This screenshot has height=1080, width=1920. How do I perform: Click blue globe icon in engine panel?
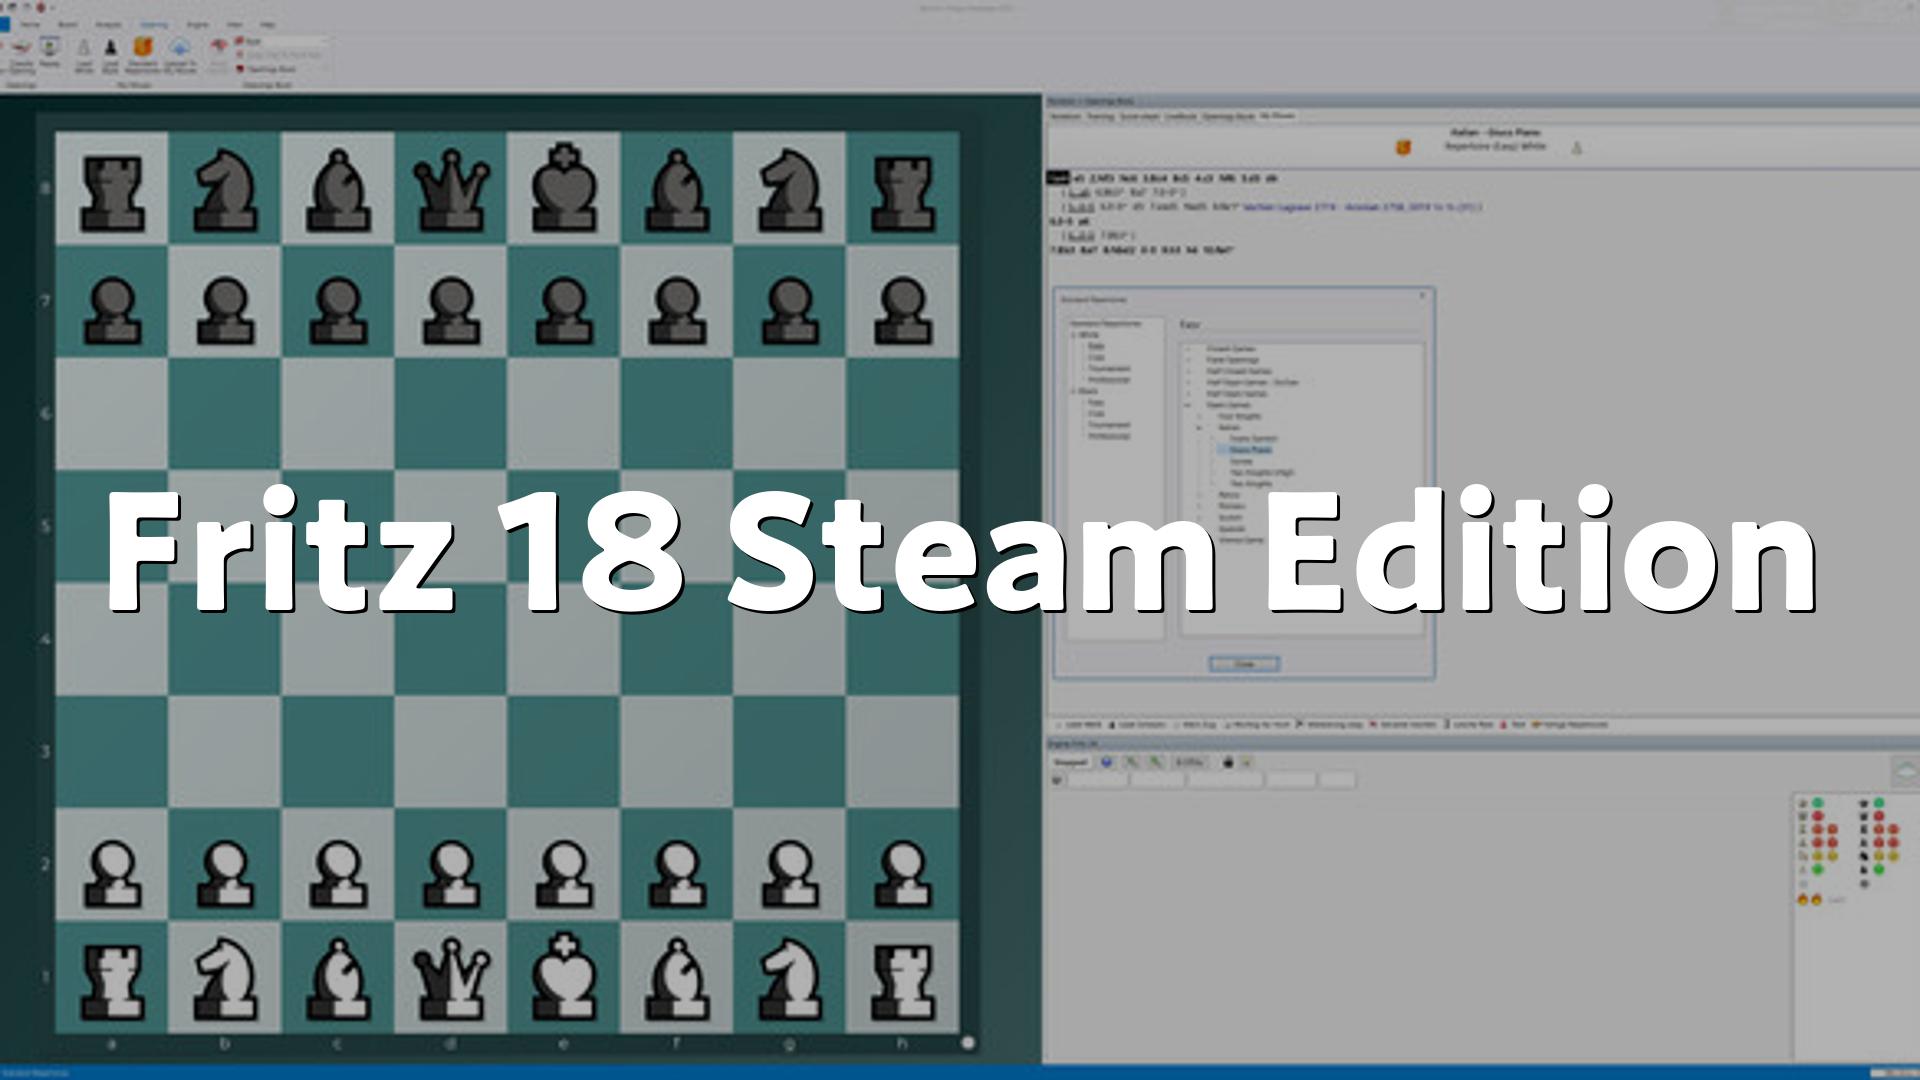pyautogui.click(x=1107, y=762)
